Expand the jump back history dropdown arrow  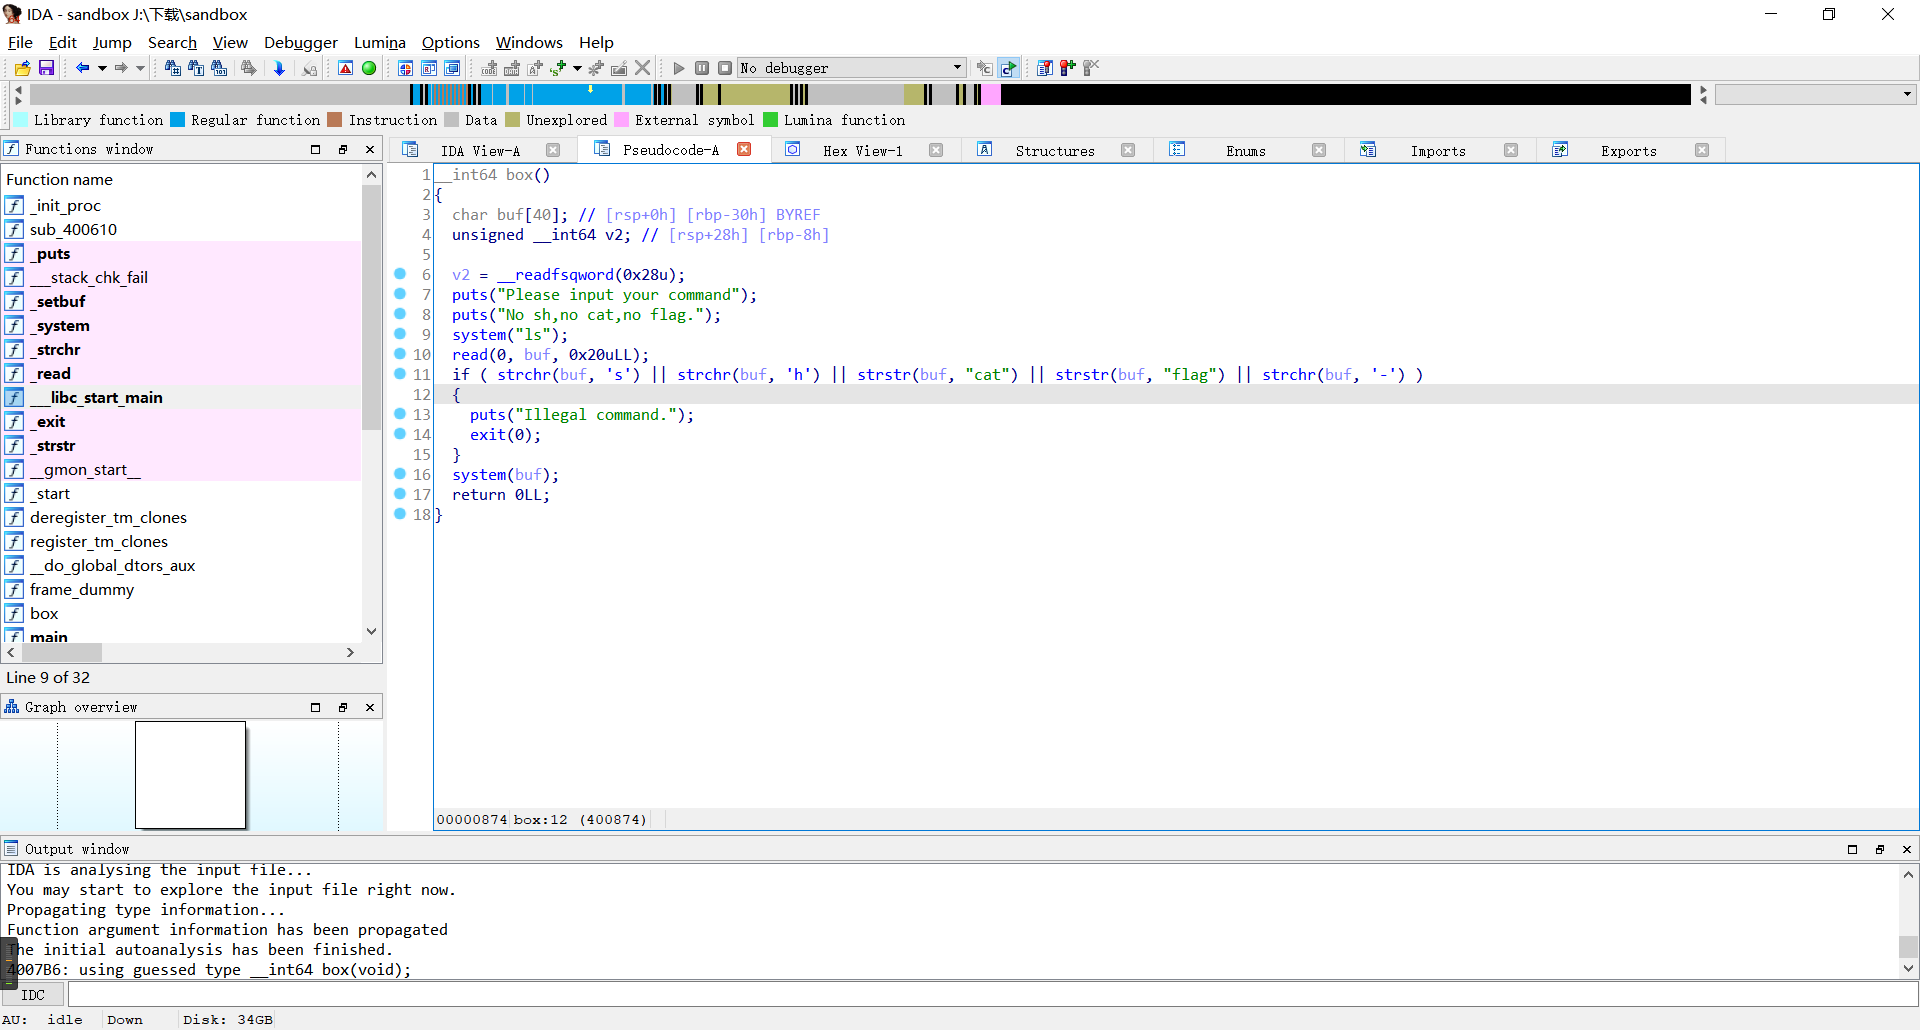tap(102, 68)
